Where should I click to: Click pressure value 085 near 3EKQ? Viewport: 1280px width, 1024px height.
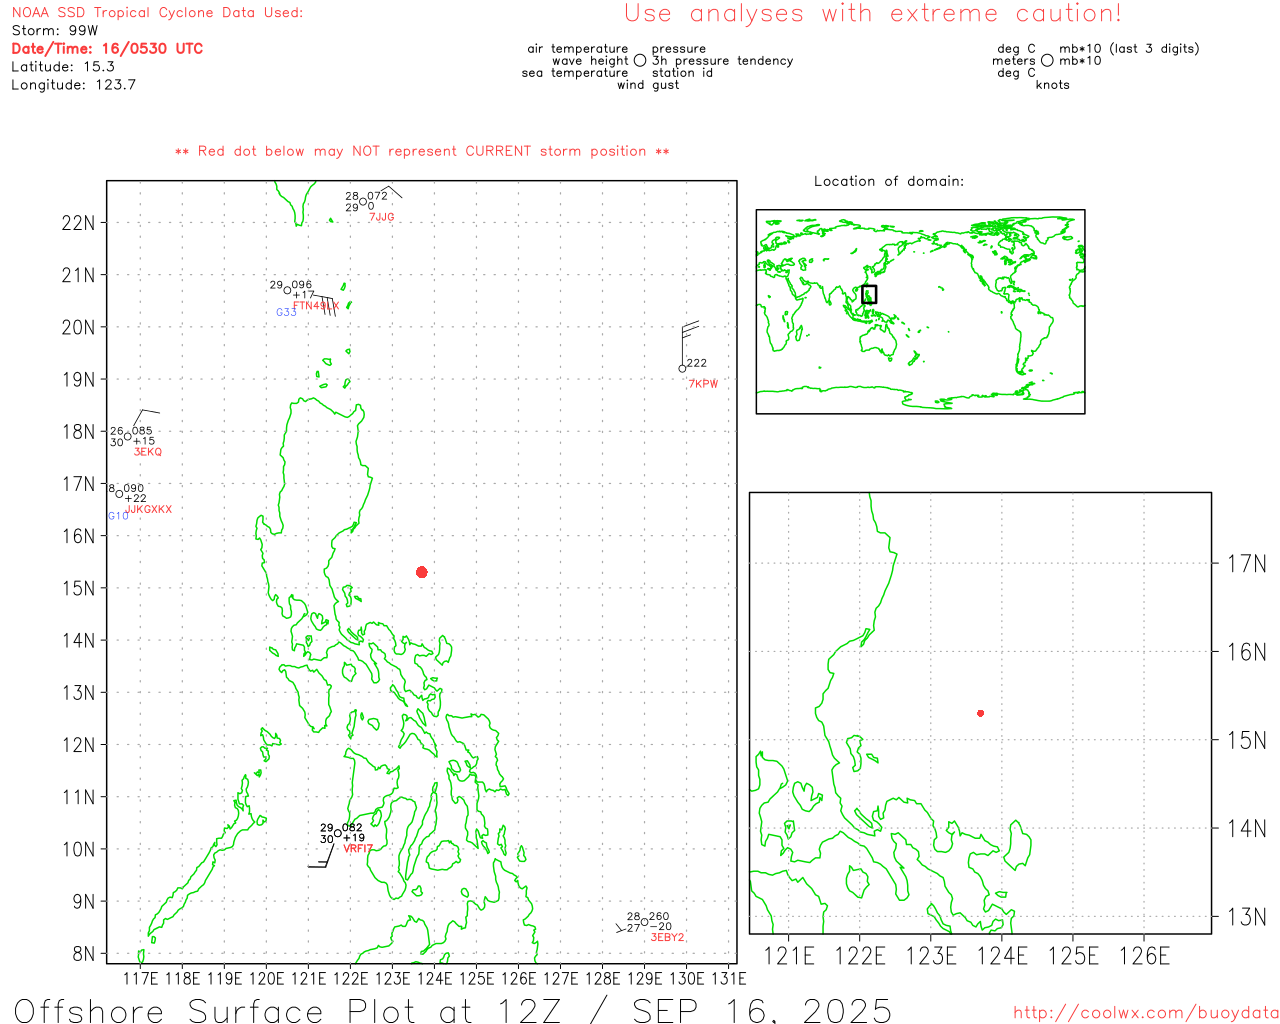(x=143, y=432)
